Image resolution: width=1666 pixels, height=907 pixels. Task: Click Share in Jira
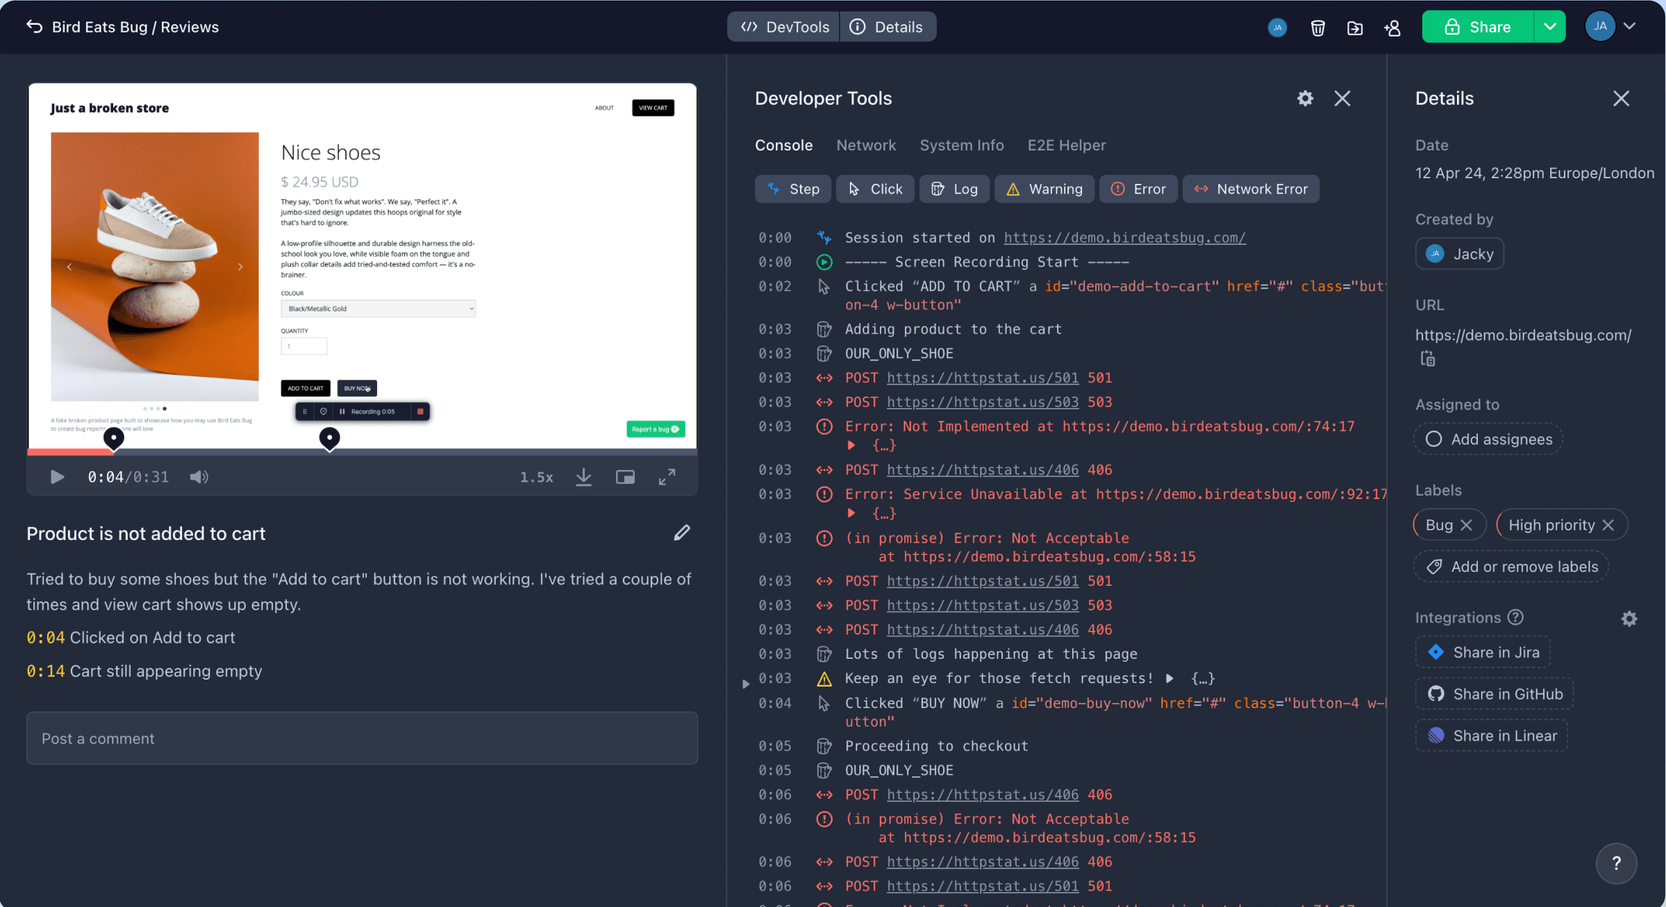click(1483, 652)
